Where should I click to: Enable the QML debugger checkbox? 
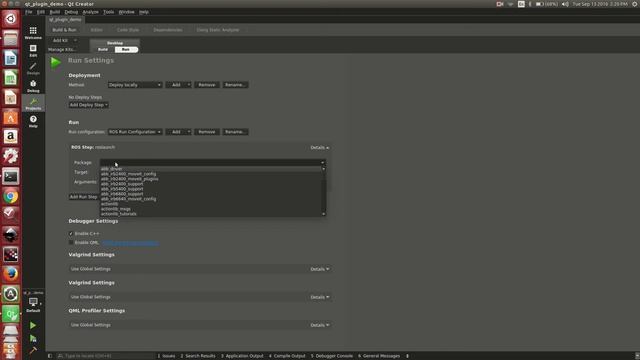71,242
